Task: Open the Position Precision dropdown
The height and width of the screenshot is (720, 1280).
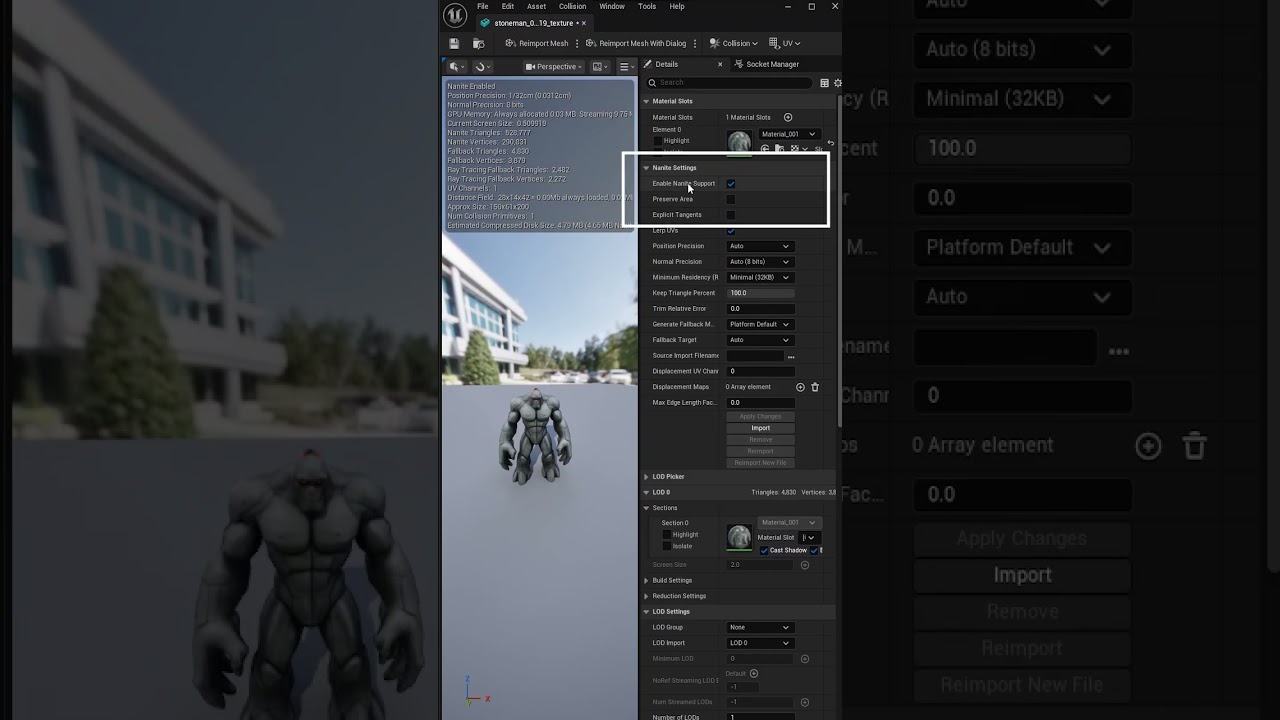Action: pos(760,246)
